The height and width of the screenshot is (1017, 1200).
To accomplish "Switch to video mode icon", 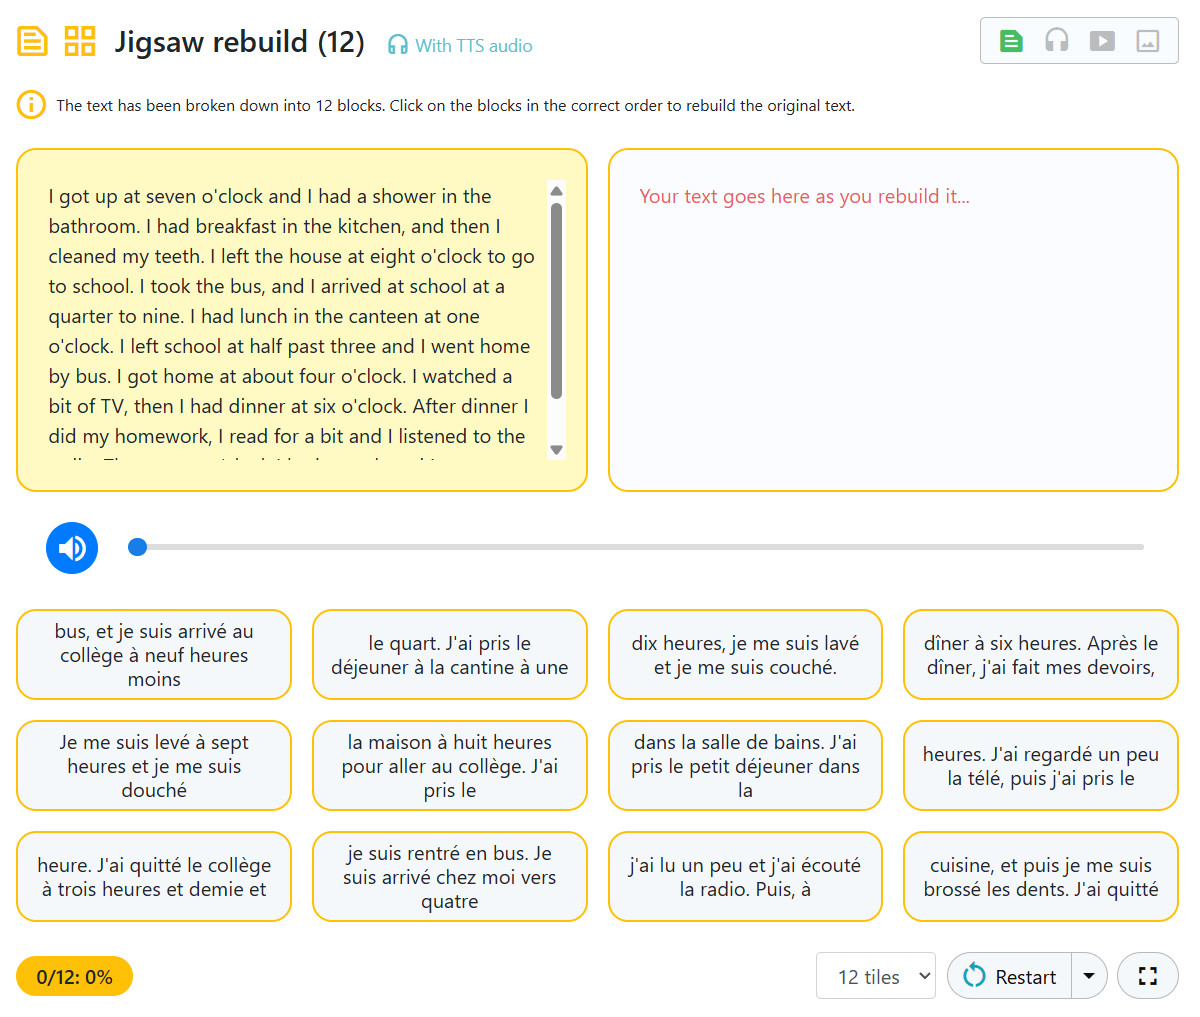I will (x=1102, y=41).
